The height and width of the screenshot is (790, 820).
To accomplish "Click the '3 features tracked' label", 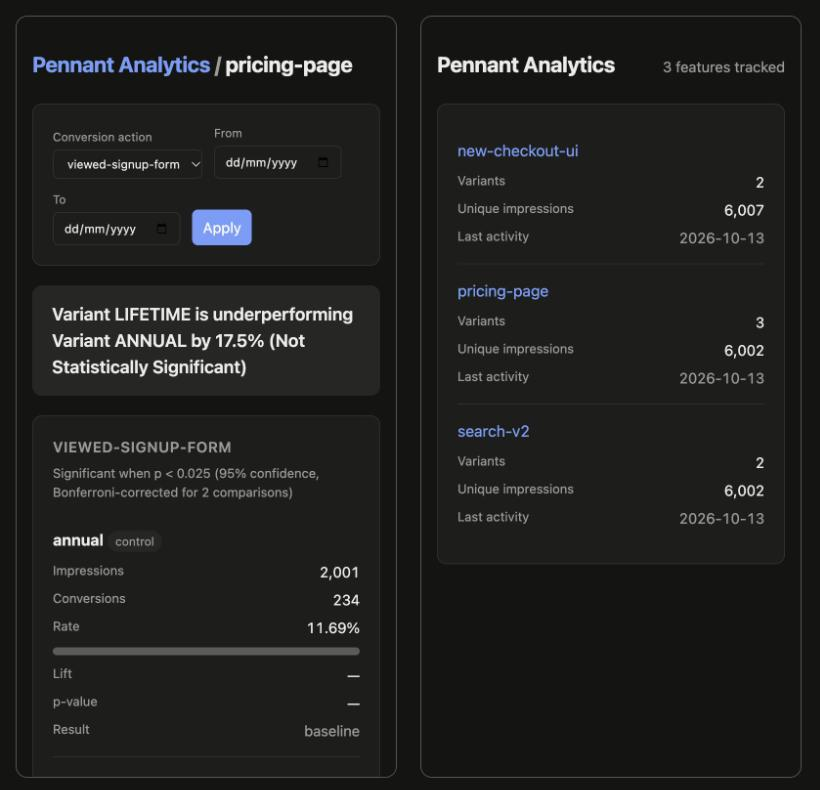I will (x=723, y=67).
